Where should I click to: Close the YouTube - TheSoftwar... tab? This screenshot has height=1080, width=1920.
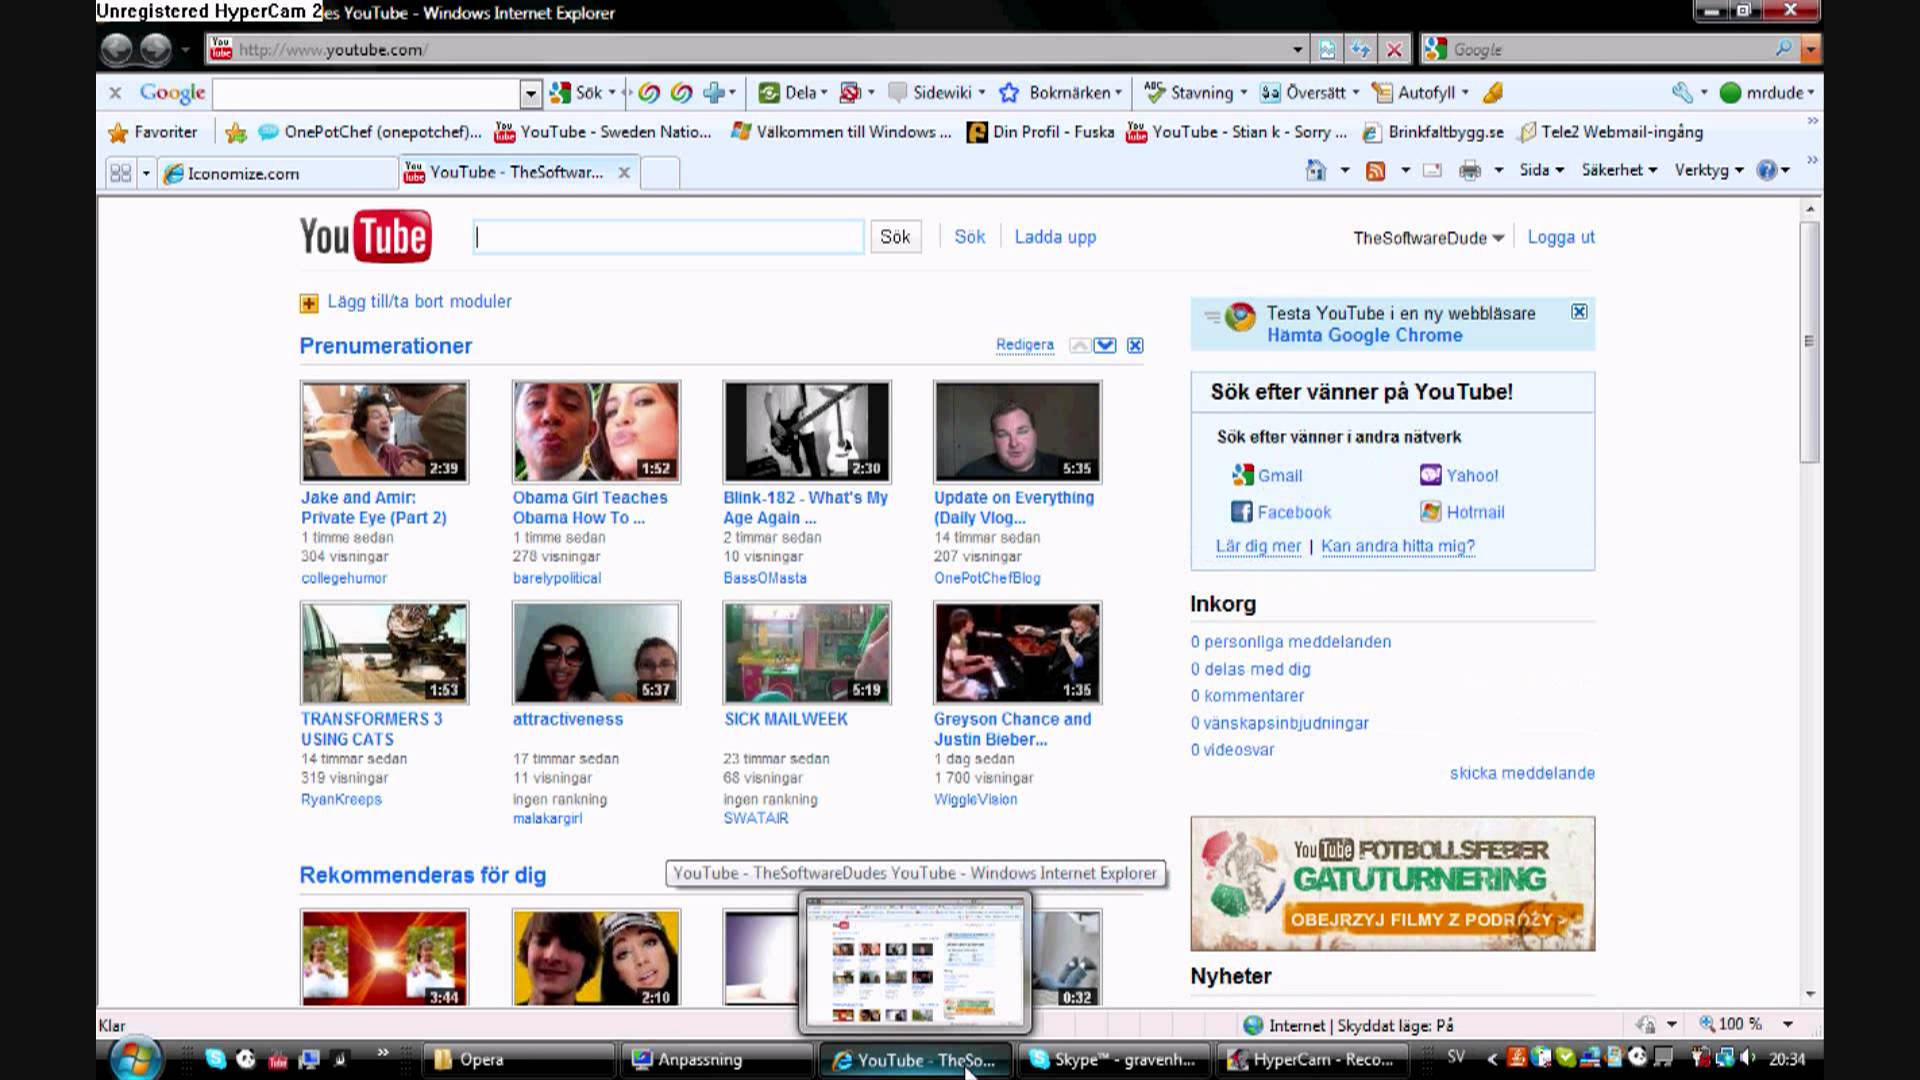point(624,172)
